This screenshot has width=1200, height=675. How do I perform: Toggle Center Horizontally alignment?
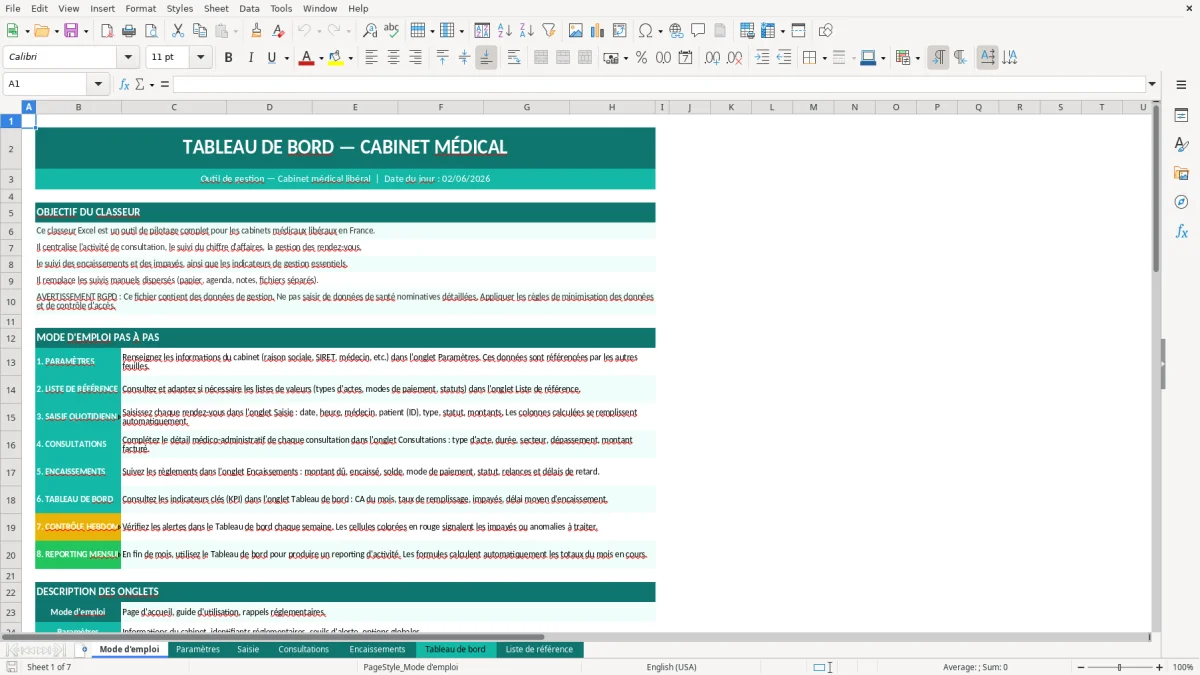tap(393, 58)
